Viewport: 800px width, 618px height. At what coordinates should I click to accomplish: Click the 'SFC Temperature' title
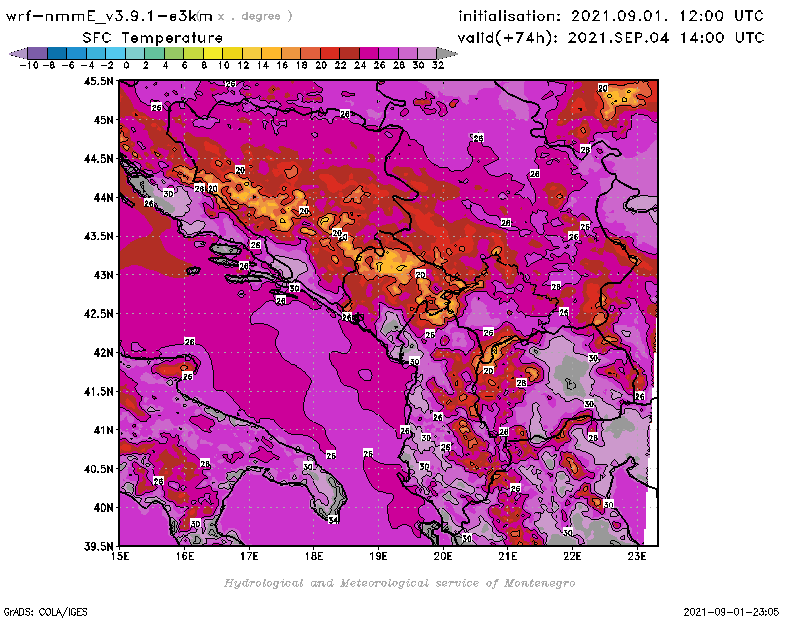153,38
